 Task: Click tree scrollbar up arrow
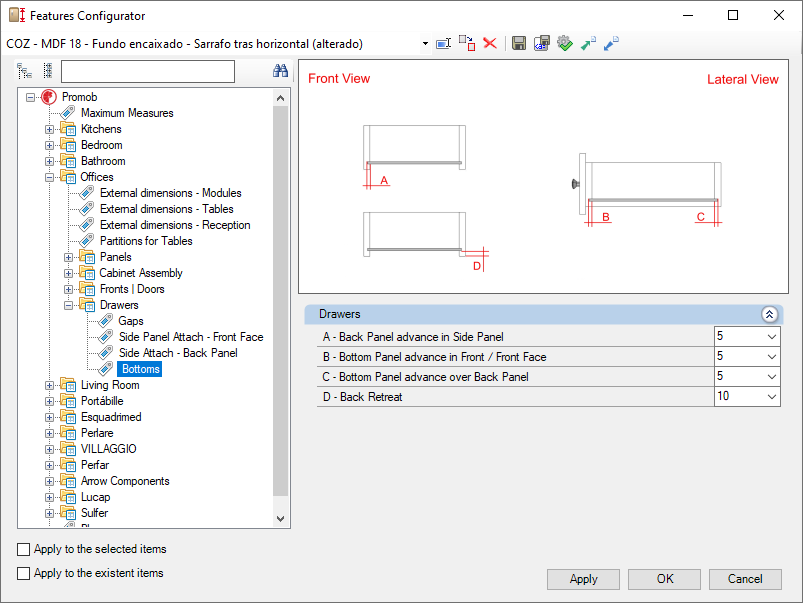pos(280,98)
